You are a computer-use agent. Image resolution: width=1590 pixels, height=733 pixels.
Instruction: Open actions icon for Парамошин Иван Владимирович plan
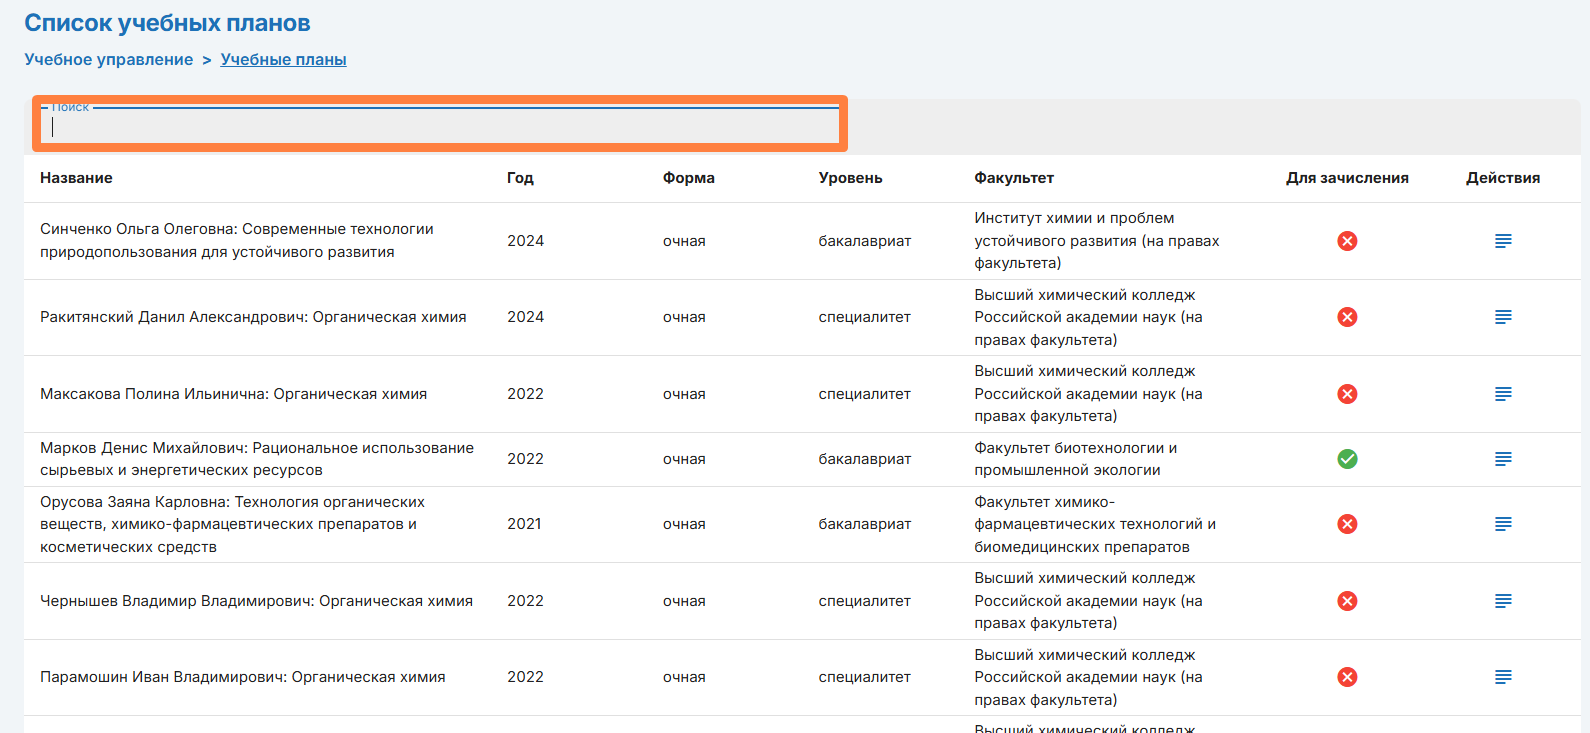[x=1502, y=677]
